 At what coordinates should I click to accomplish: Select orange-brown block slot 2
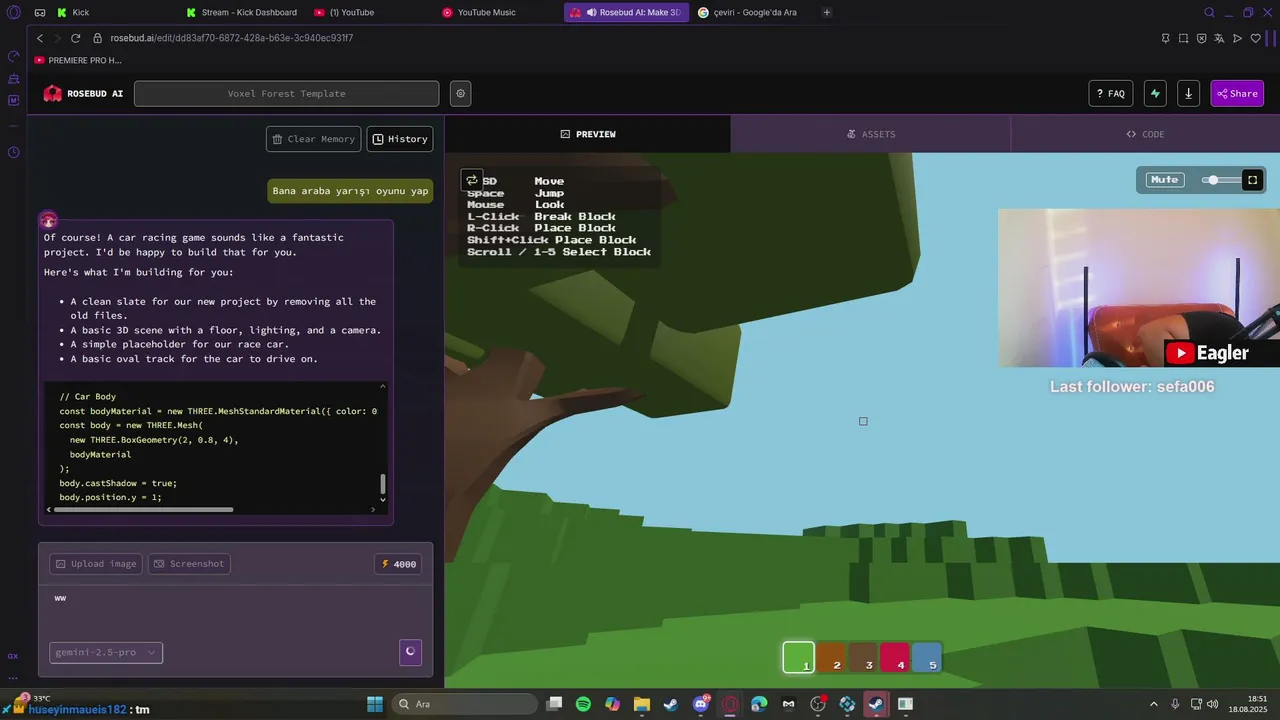831,657
